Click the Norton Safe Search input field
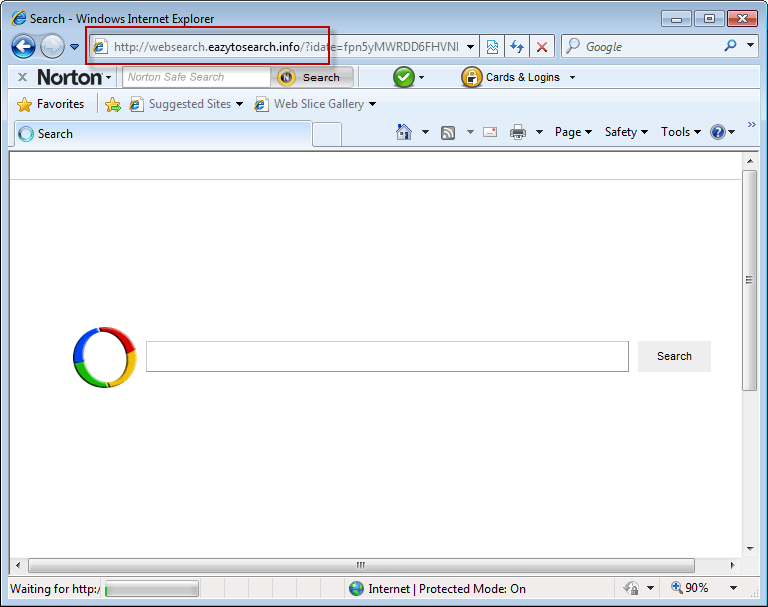Image resolution: width=768 pixels, height=607 pixels. [196, 77]
